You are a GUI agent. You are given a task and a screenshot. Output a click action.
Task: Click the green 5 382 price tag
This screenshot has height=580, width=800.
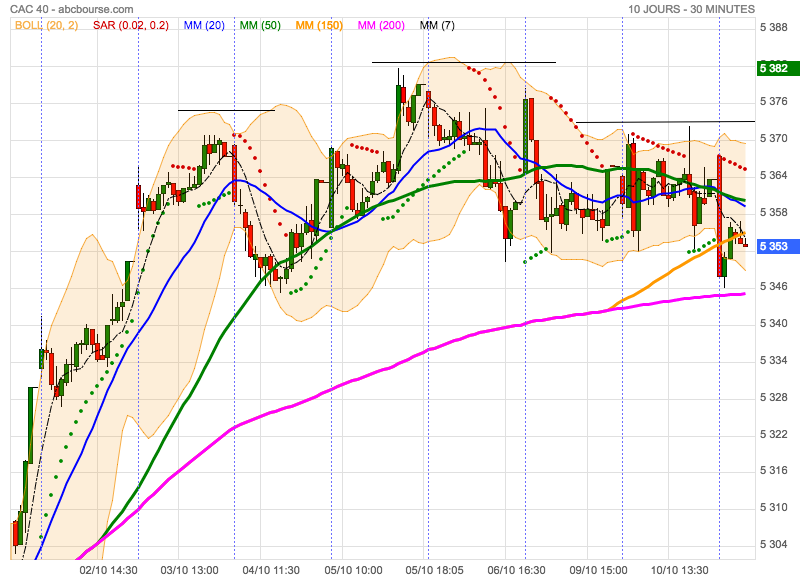coord(778,68)
